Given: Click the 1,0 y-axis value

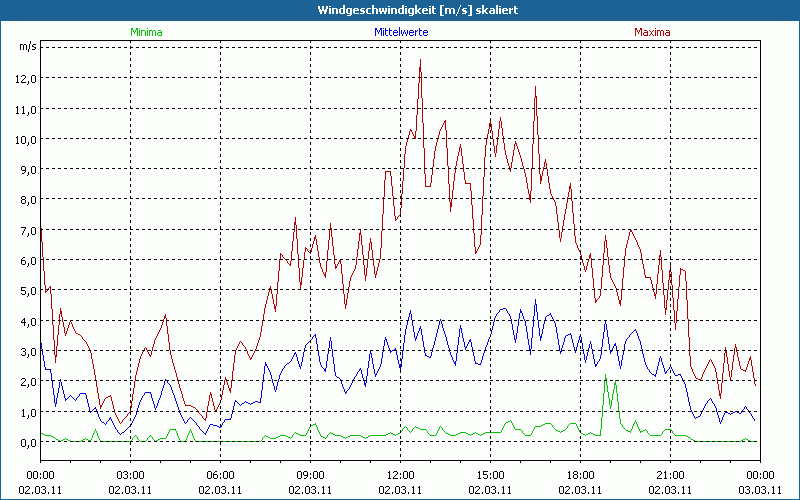Looking at the screenshot, I should [x=30, y=412].
